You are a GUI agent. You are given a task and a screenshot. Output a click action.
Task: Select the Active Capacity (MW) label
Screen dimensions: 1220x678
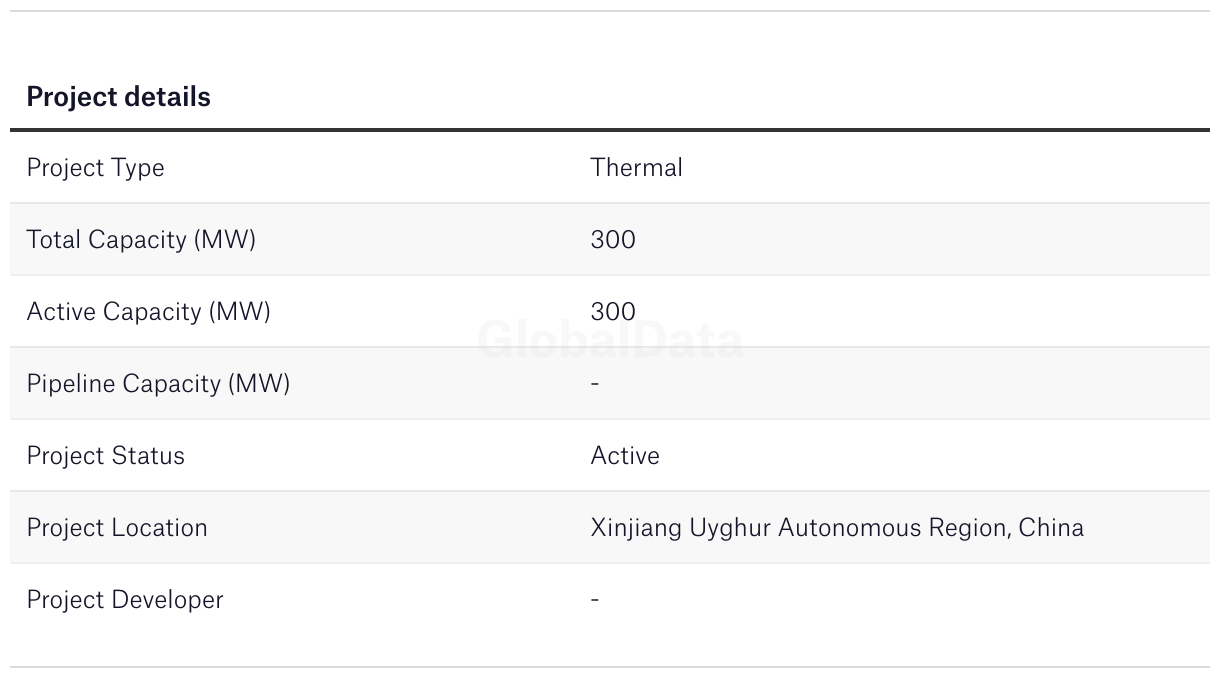(x=148, y=311)
